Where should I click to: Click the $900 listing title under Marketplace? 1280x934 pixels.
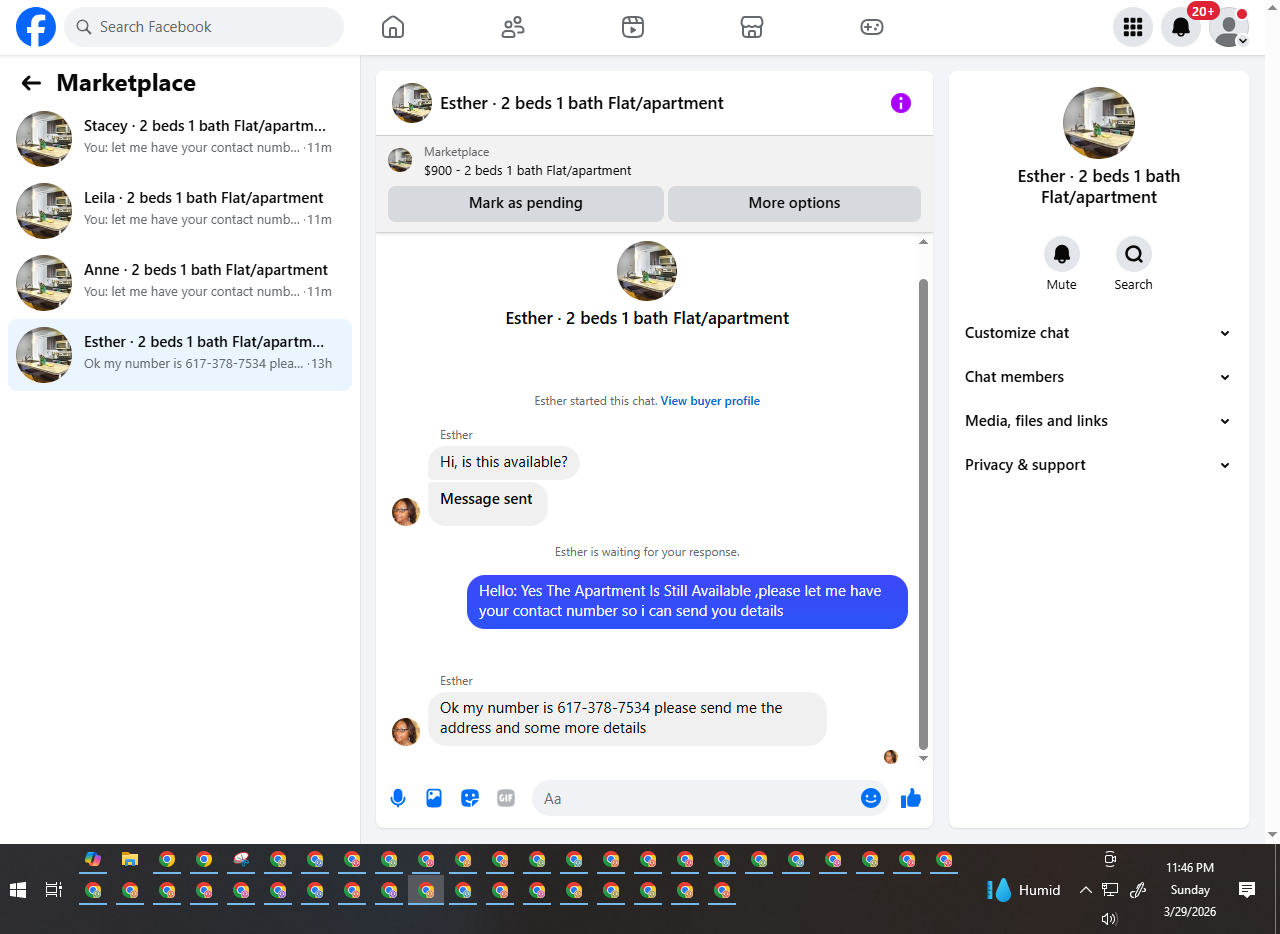click(528, 170)
